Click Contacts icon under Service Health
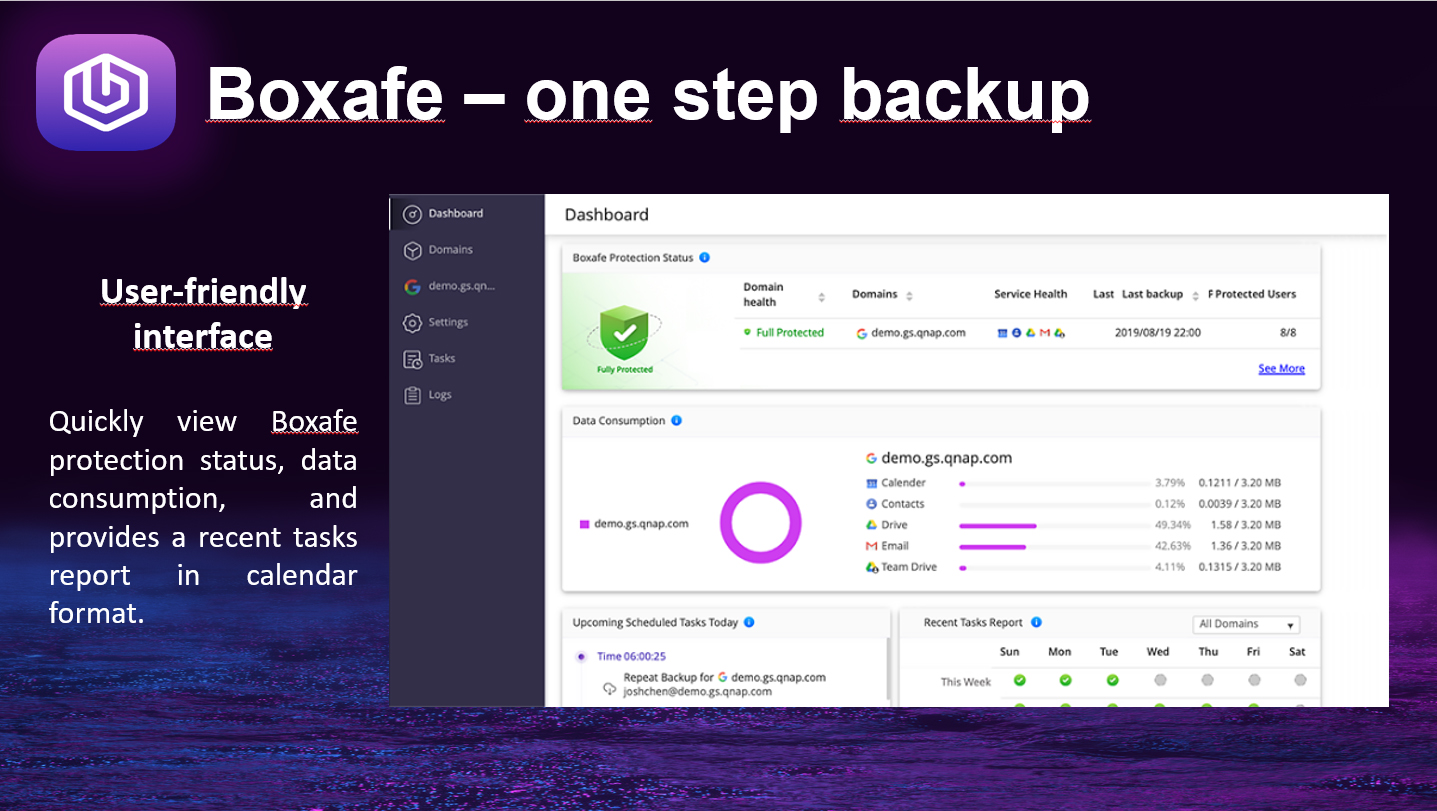Screen dimensions: 1437x811 click(1017, 333)
